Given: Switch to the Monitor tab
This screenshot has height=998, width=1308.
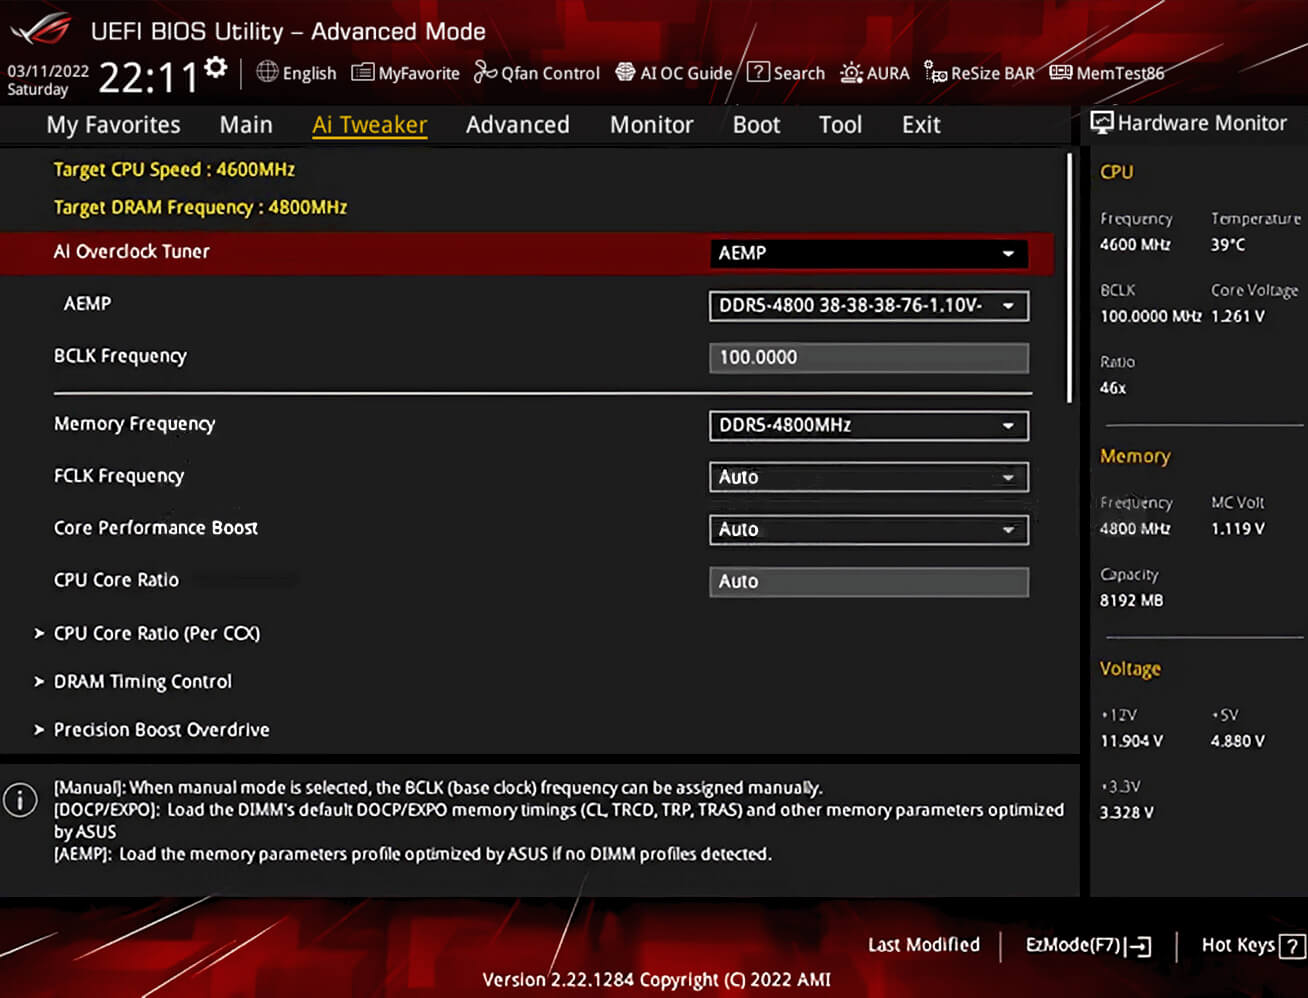Looking at the screenshot, I should coord(651,124).
